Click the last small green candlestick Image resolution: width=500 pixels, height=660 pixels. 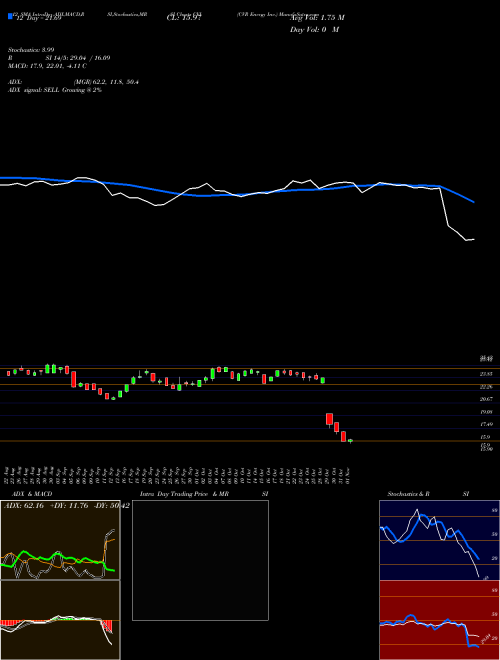tap(350, 441)
